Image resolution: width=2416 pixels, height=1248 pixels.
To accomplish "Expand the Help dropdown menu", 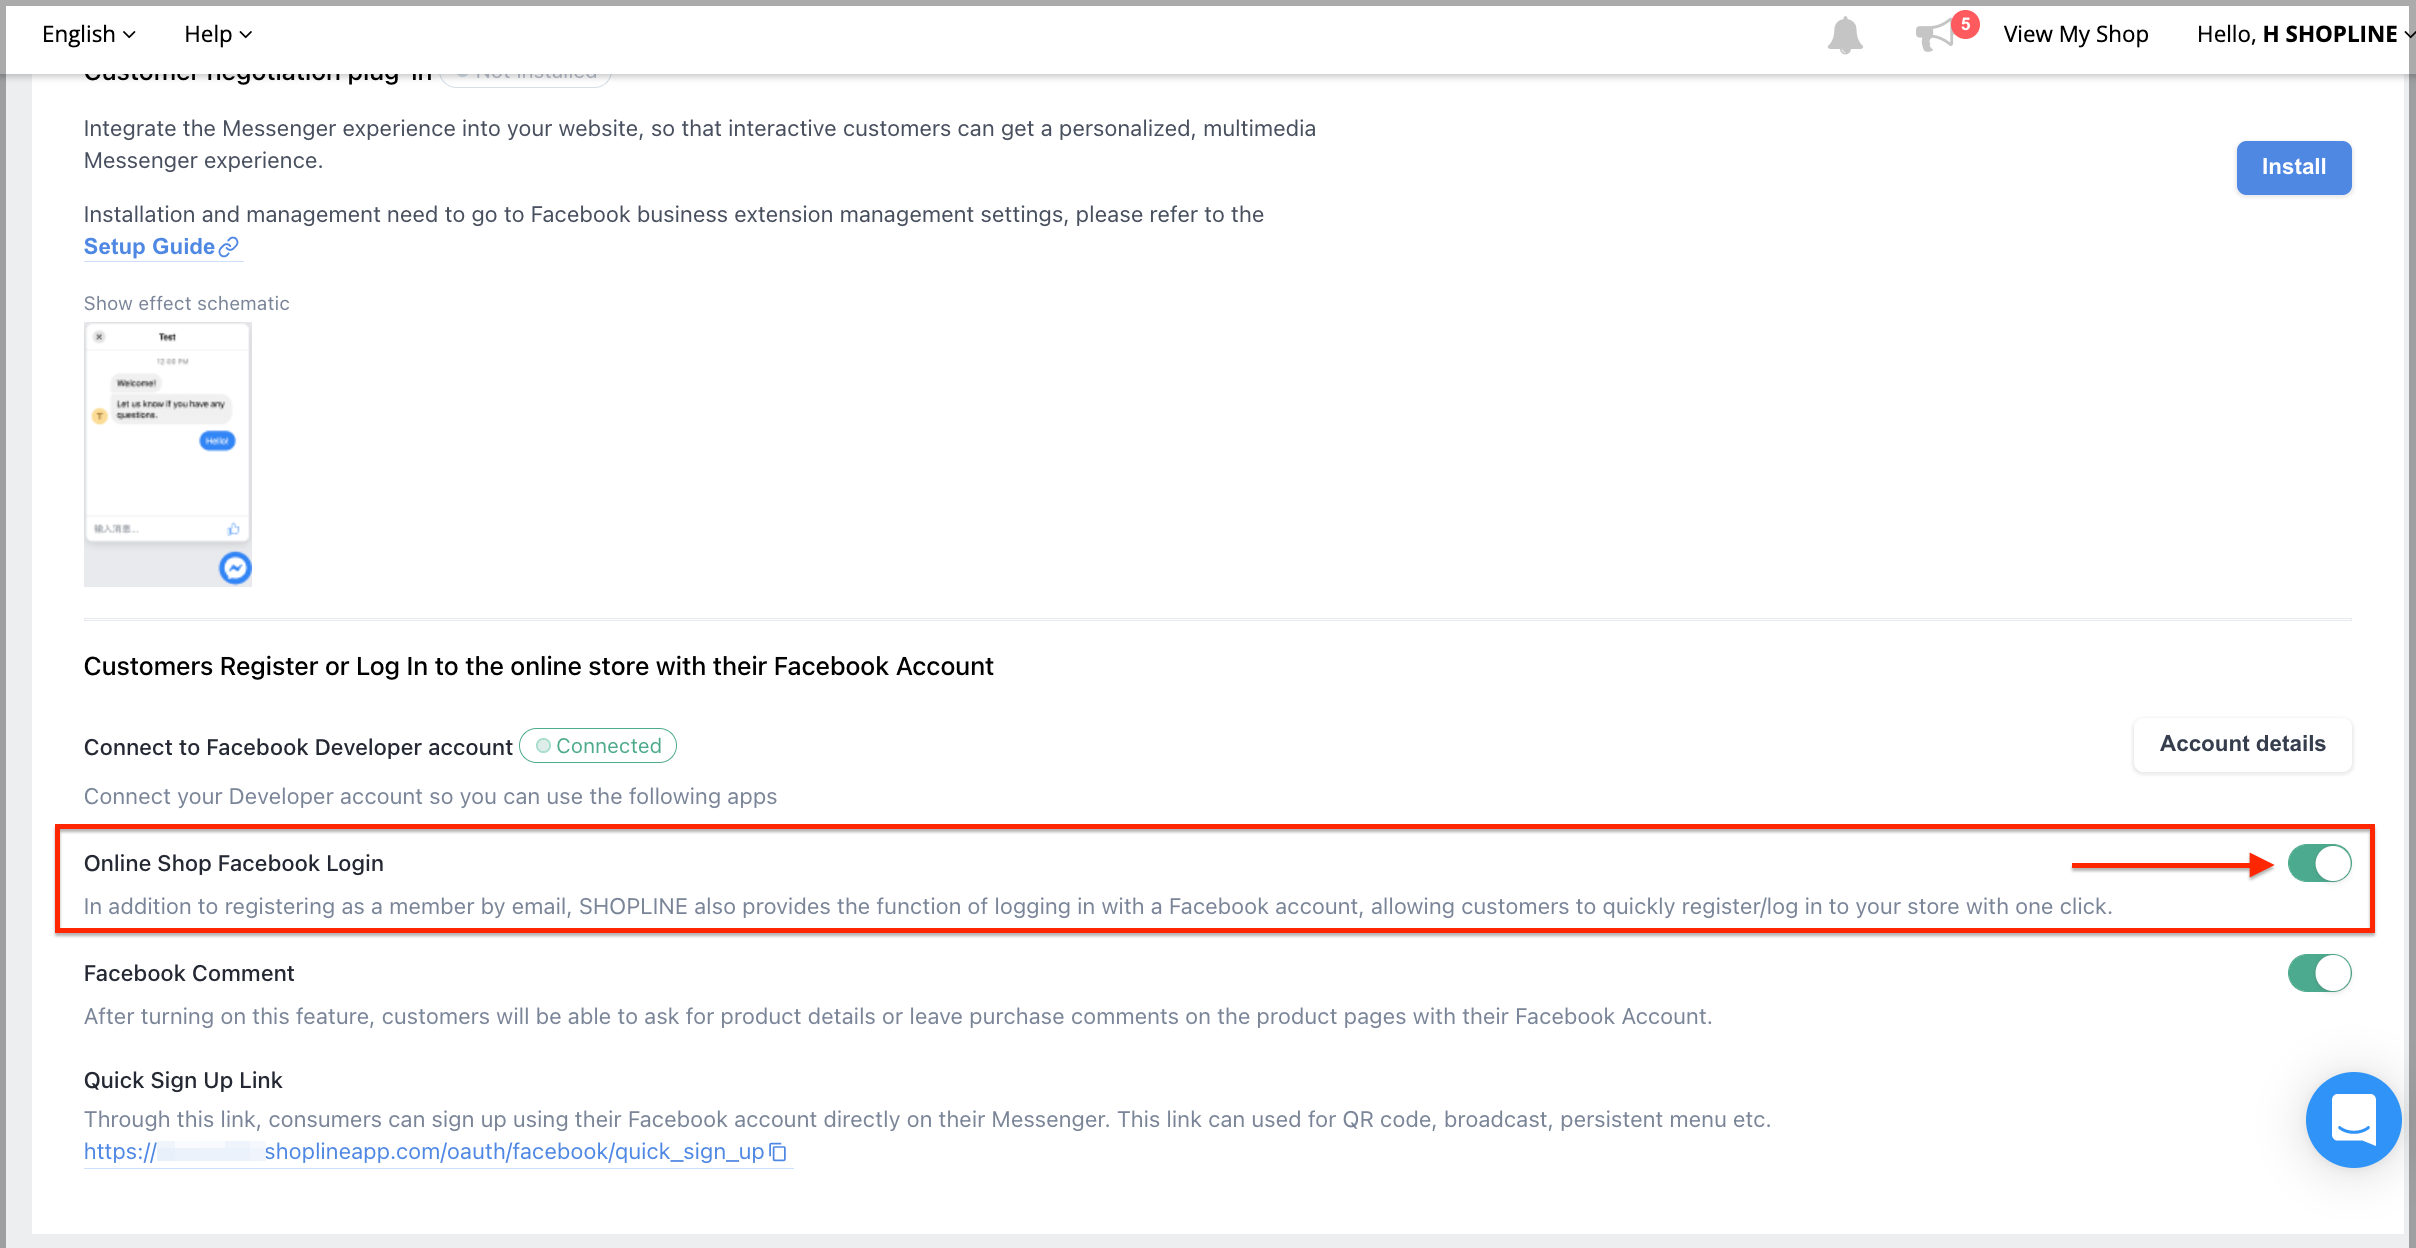I will 218,34.
